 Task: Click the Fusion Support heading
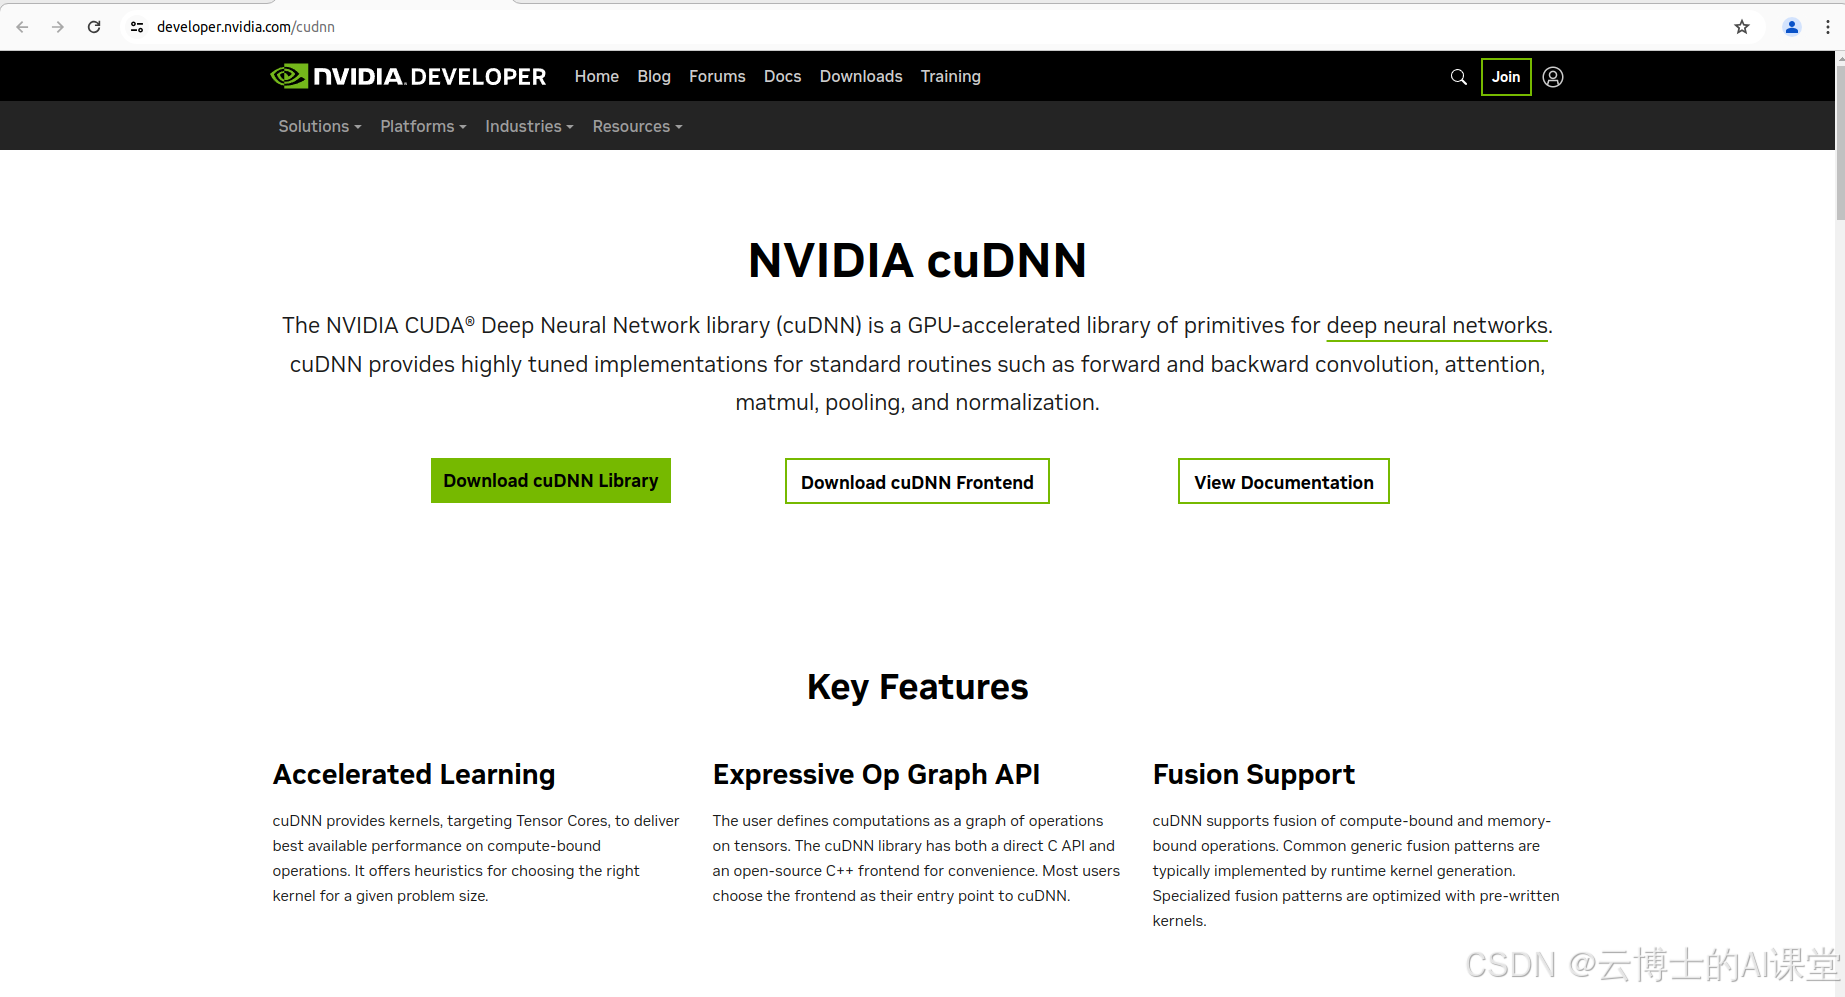point(1254,775)
